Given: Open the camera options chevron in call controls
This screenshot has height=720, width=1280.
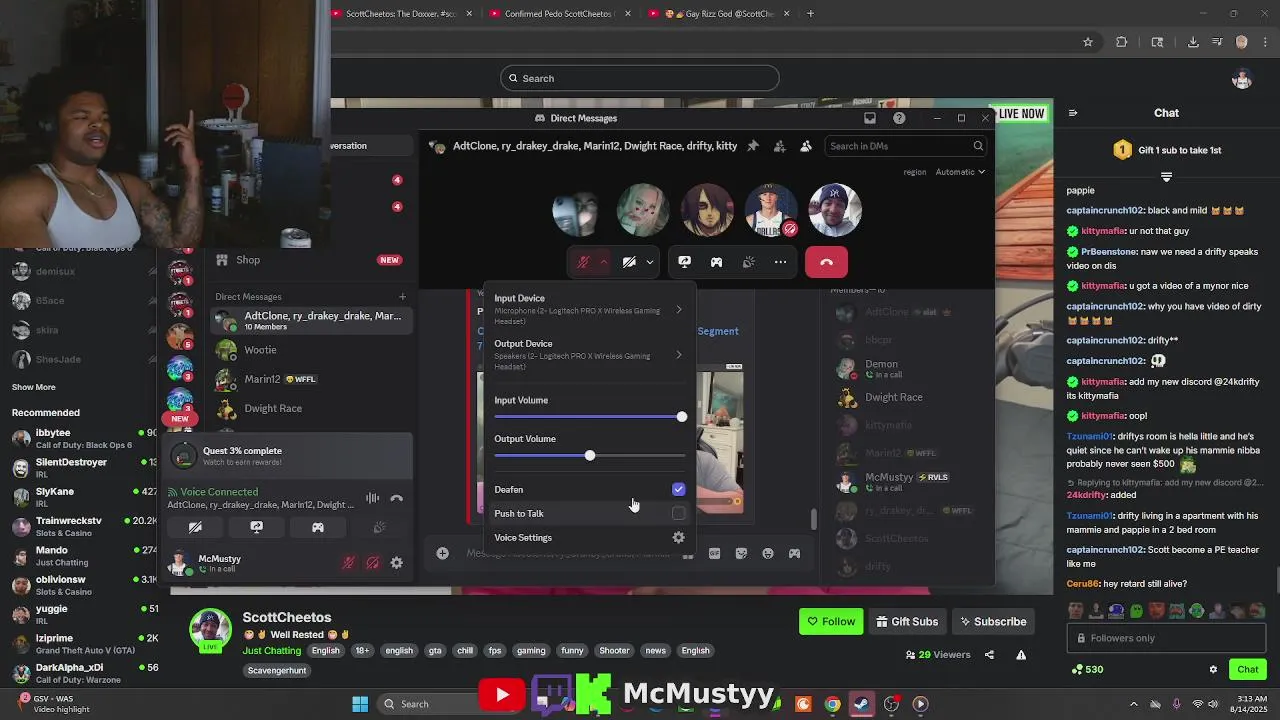Looking at the screenshot, I should [x=650, y=262].
